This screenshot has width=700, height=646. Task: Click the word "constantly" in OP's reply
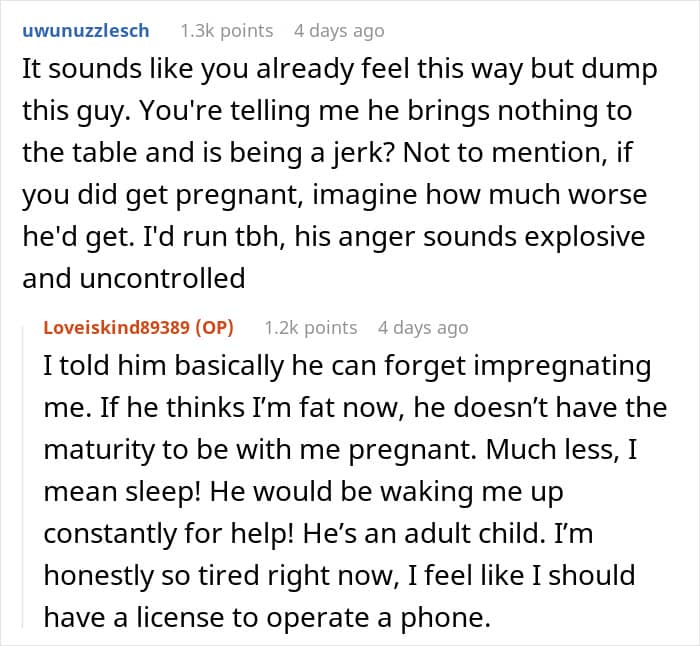pyautogui.click(x=111, y=534)
